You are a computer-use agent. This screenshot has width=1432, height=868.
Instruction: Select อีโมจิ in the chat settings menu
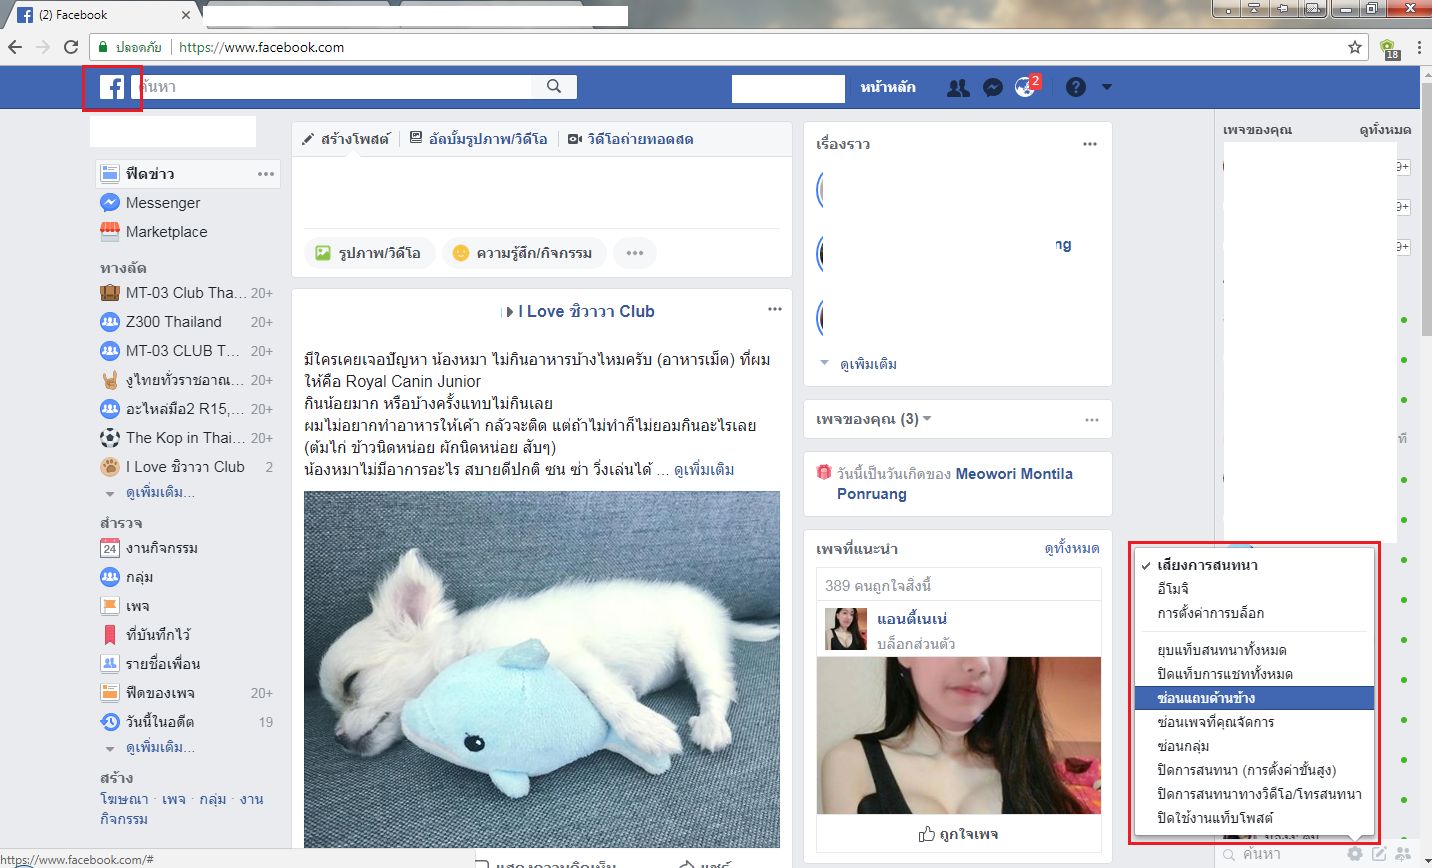1252,589
